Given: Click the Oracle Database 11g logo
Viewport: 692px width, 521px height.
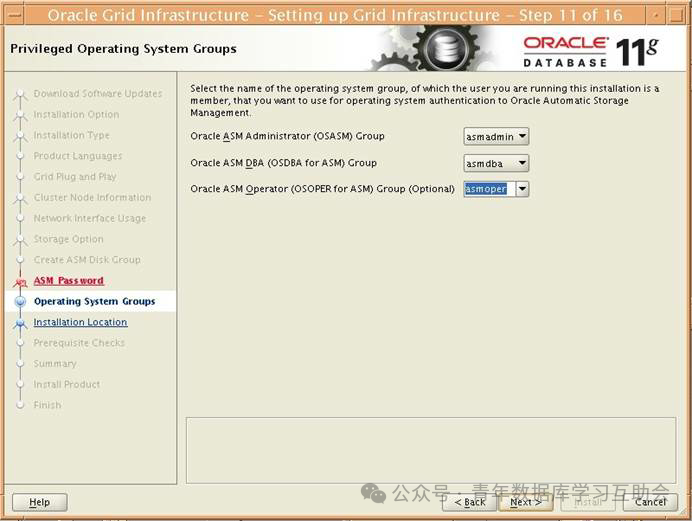Looking at the screenshot, I should click(590, 52).
